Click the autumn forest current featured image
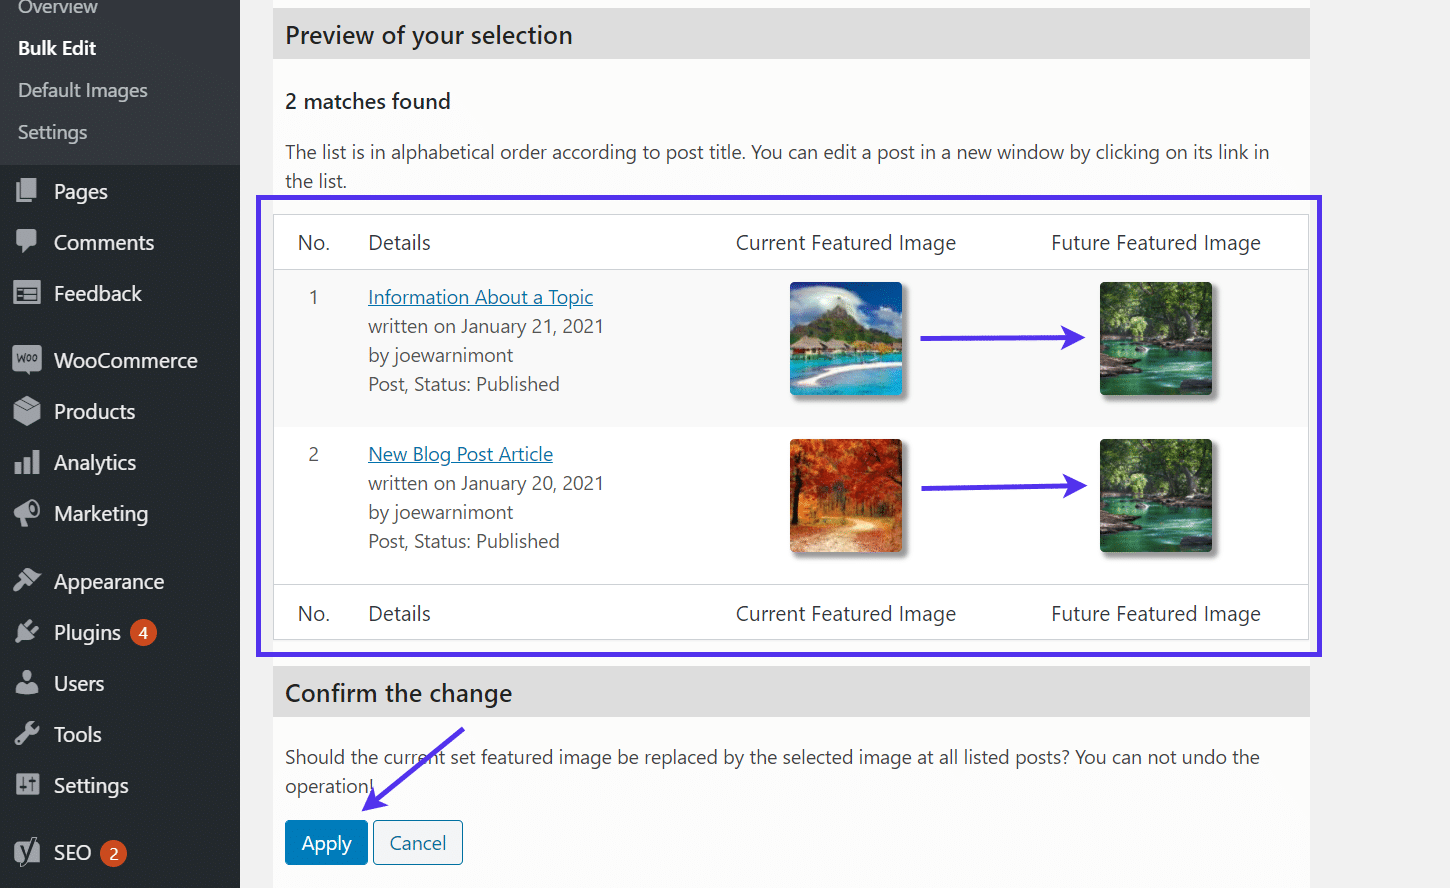Viewport: 1450px width, 888px height. [x=846, y=495]
